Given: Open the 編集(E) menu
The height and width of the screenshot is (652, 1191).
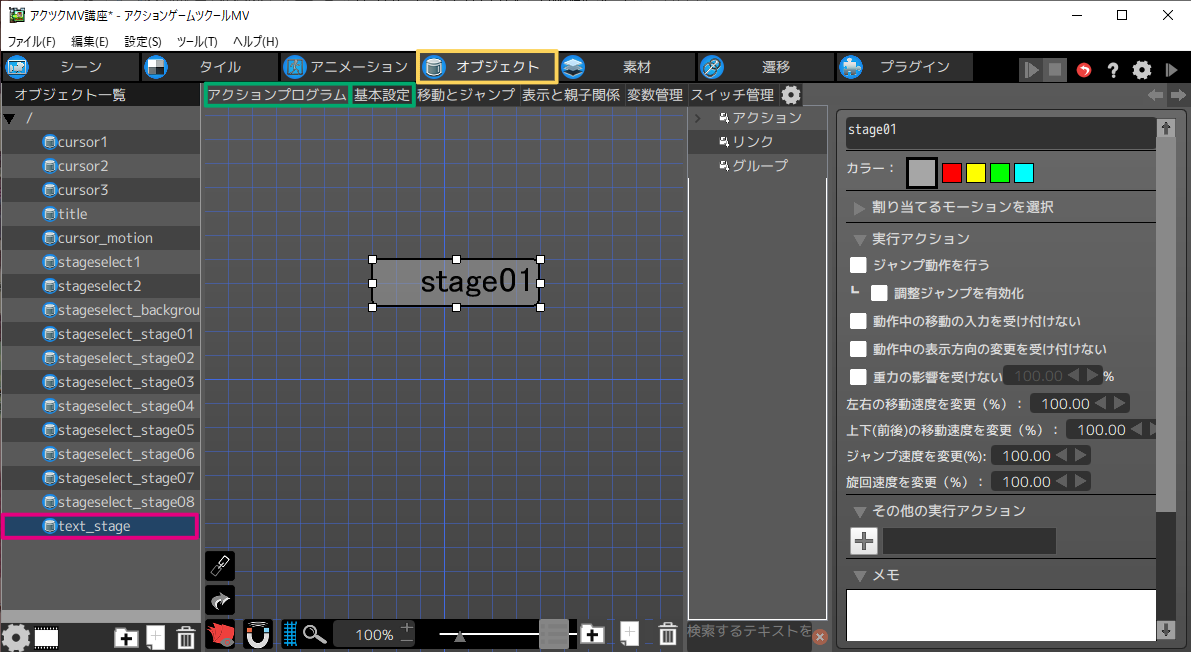Looking at the screenshot, I should 89,41.
